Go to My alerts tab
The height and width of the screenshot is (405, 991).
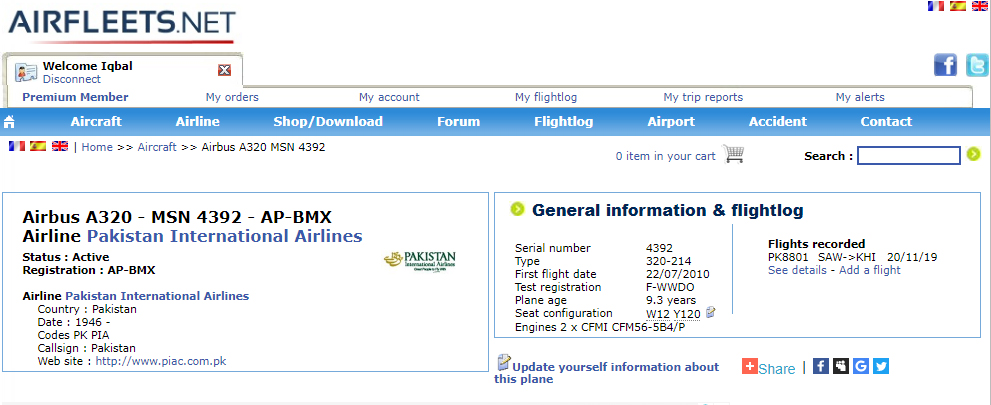click(860, 97)
